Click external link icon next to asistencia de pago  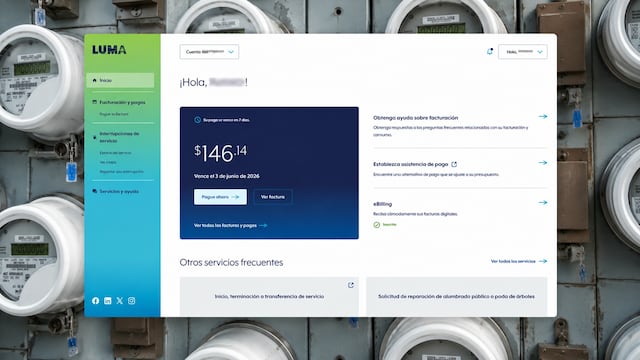tap(454, 164)
